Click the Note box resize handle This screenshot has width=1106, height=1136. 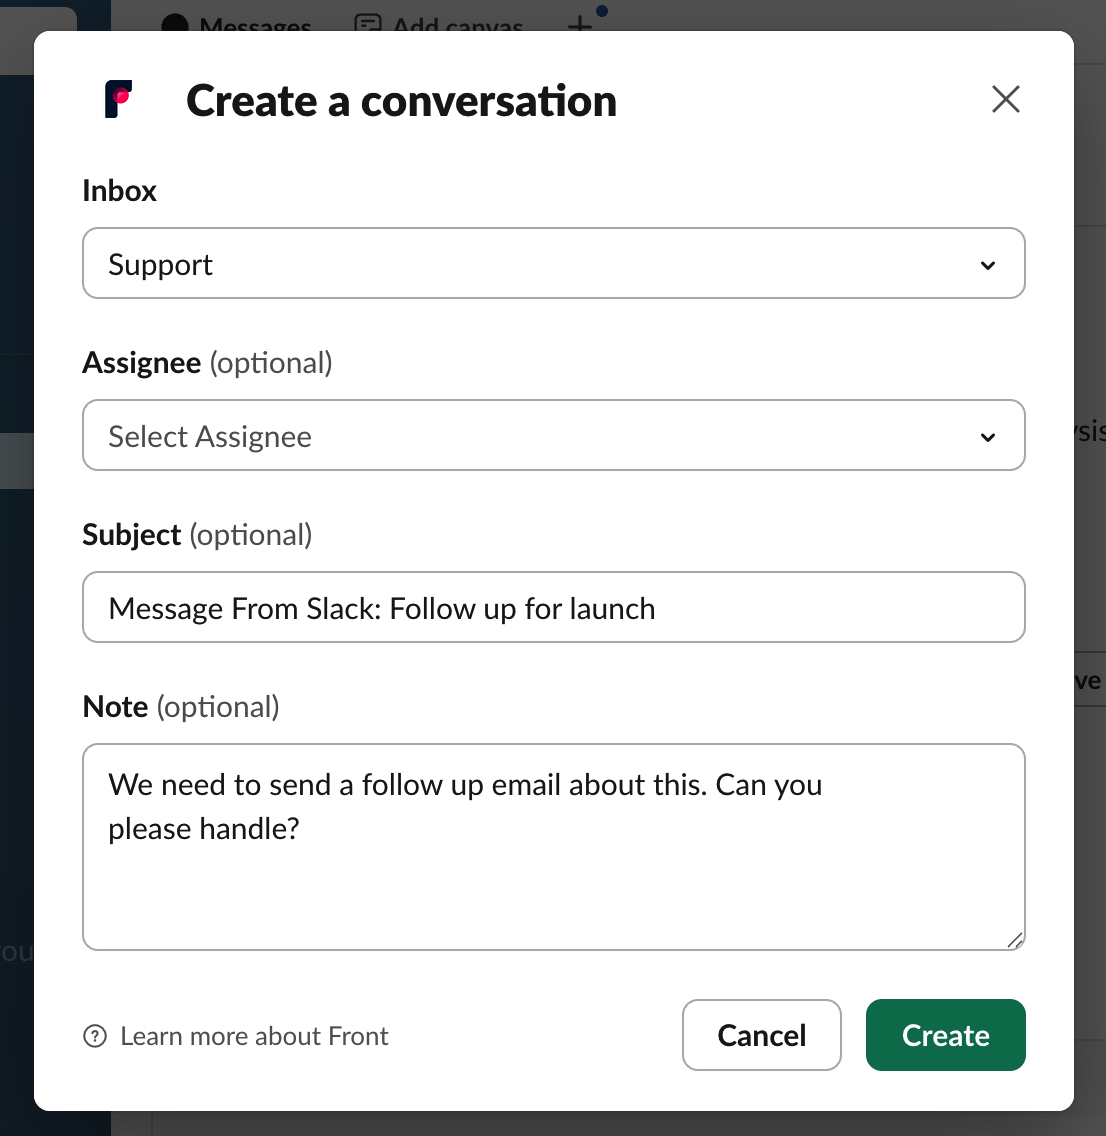pos(1015,940)
